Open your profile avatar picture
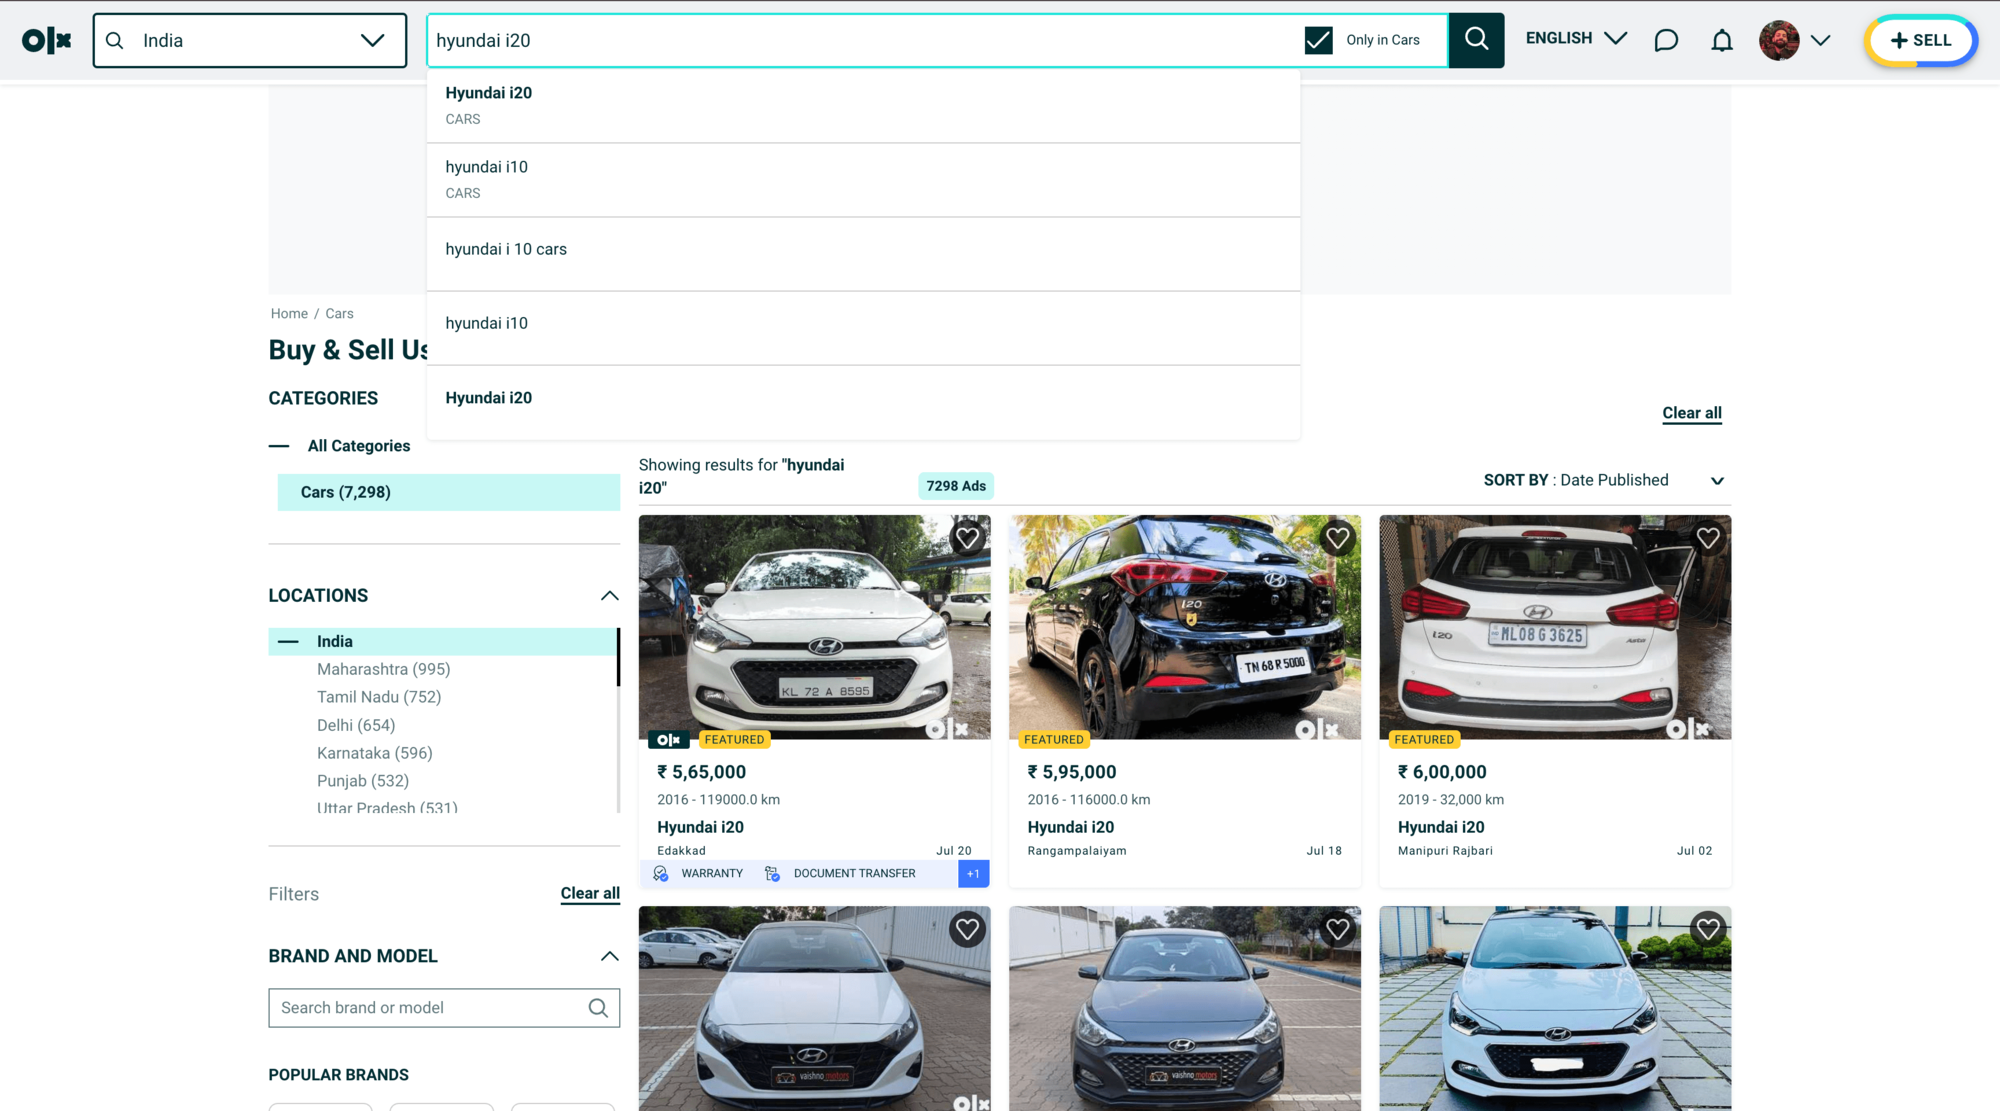The width and height of the screenshot is (2000, 1111). [x=1780, y=40]
